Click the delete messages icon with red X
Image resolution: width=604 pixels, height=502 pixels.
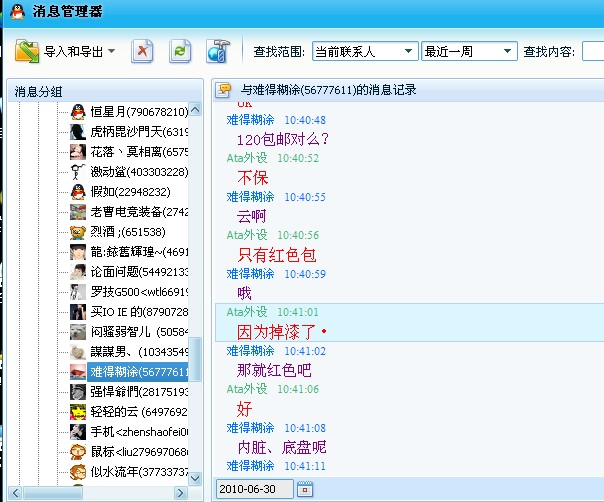point(142,51)
